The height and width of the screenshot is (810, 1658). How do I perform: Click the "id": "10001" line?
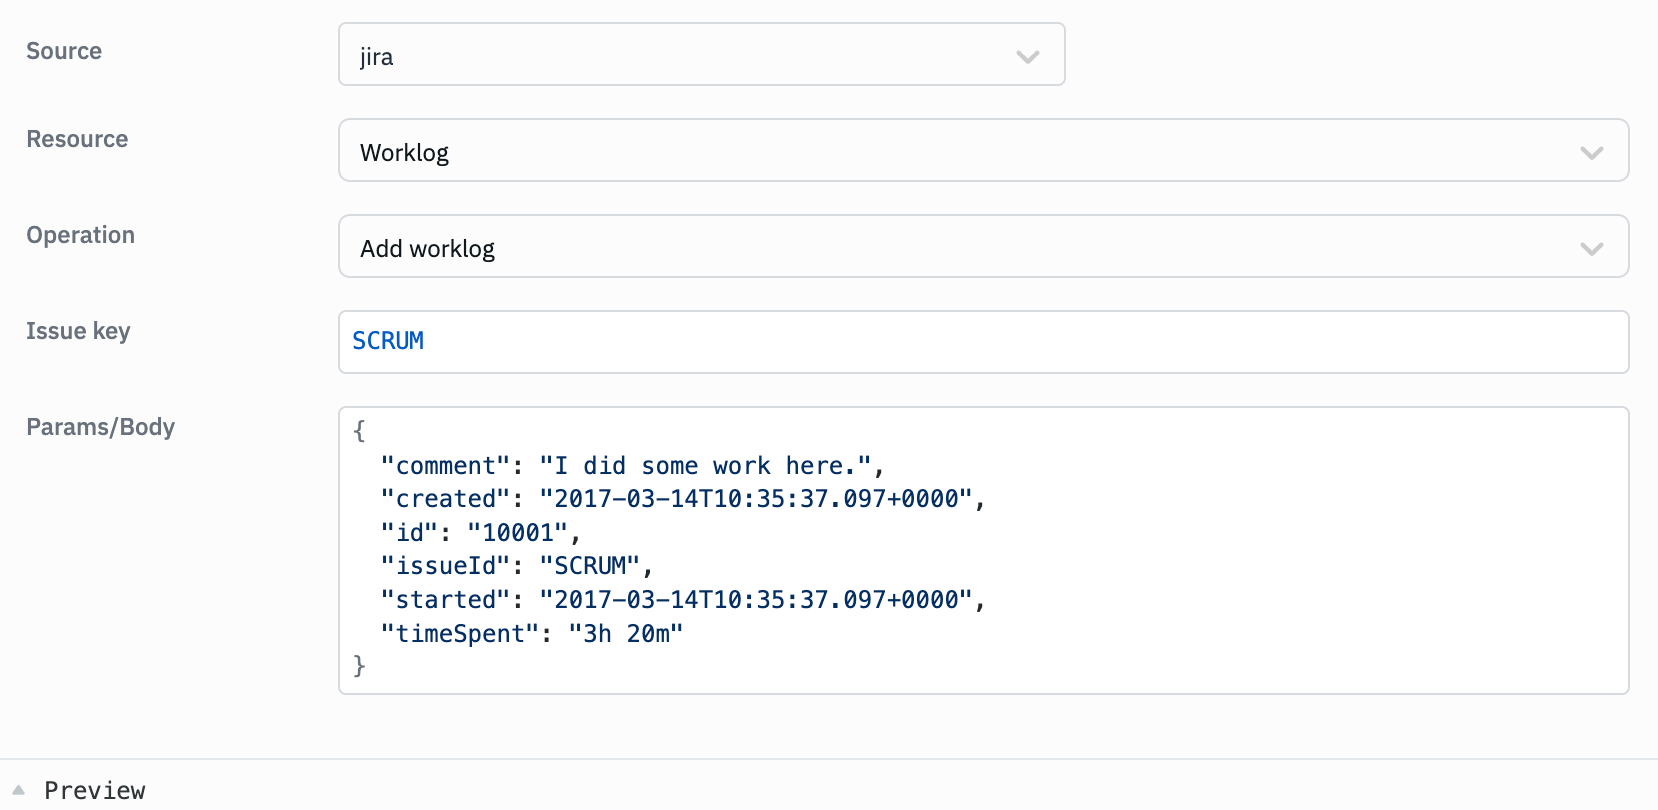pos(480,533)
